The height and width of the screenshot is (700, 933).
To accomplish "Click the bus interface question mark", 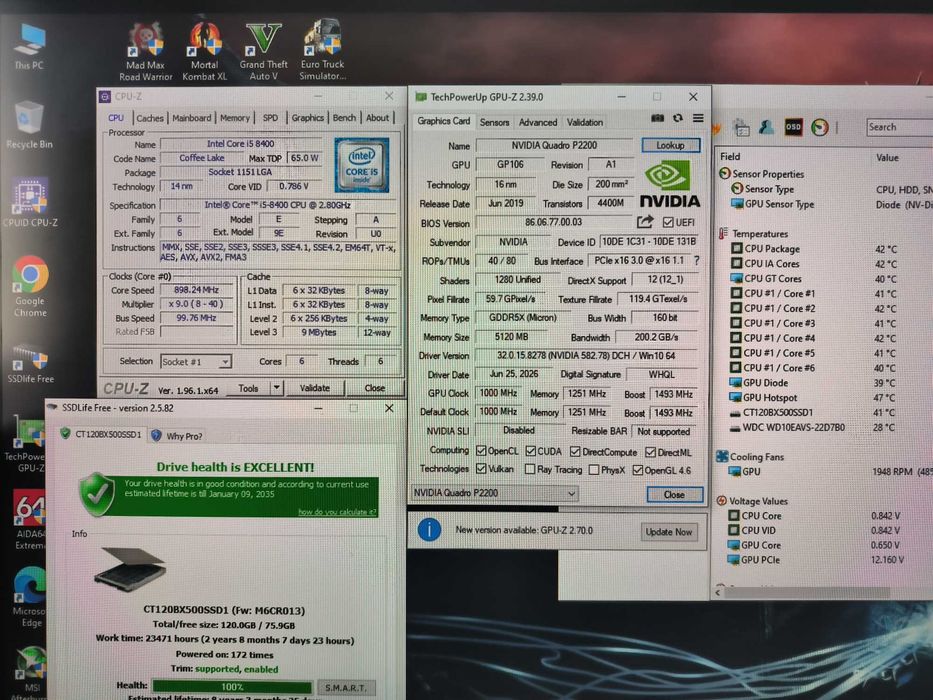I will tap(697, 260).
